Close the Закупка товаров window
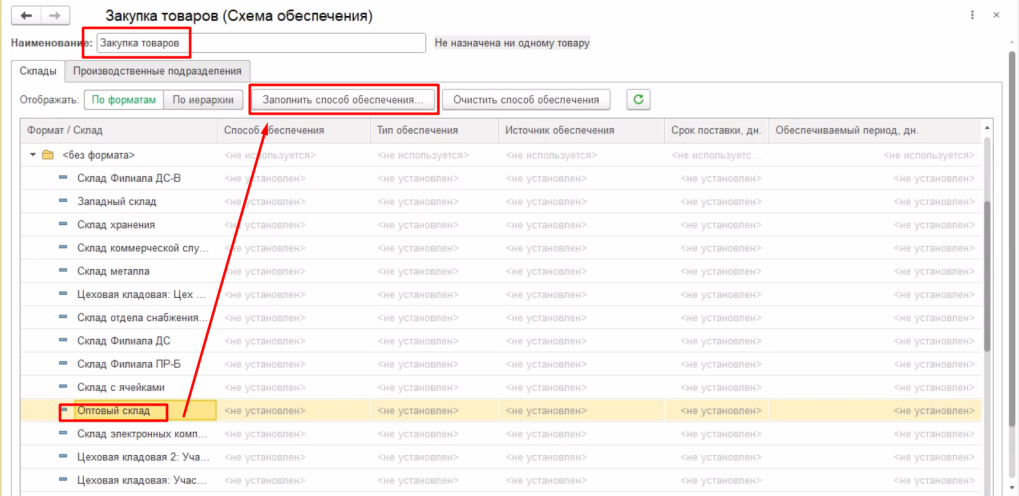 click(997, 17)
